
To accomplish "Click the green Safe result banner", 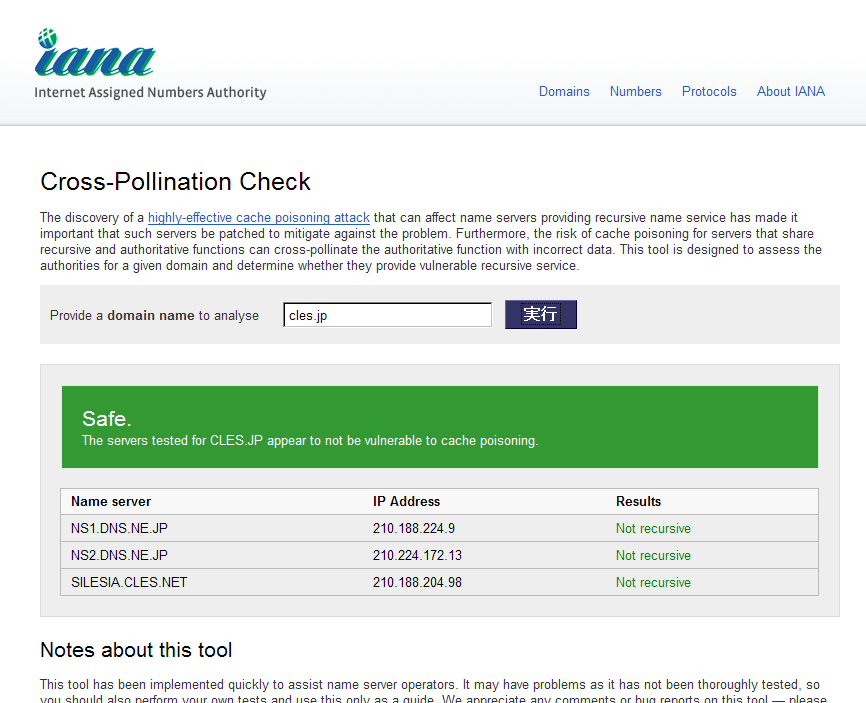I will point(439,427).
